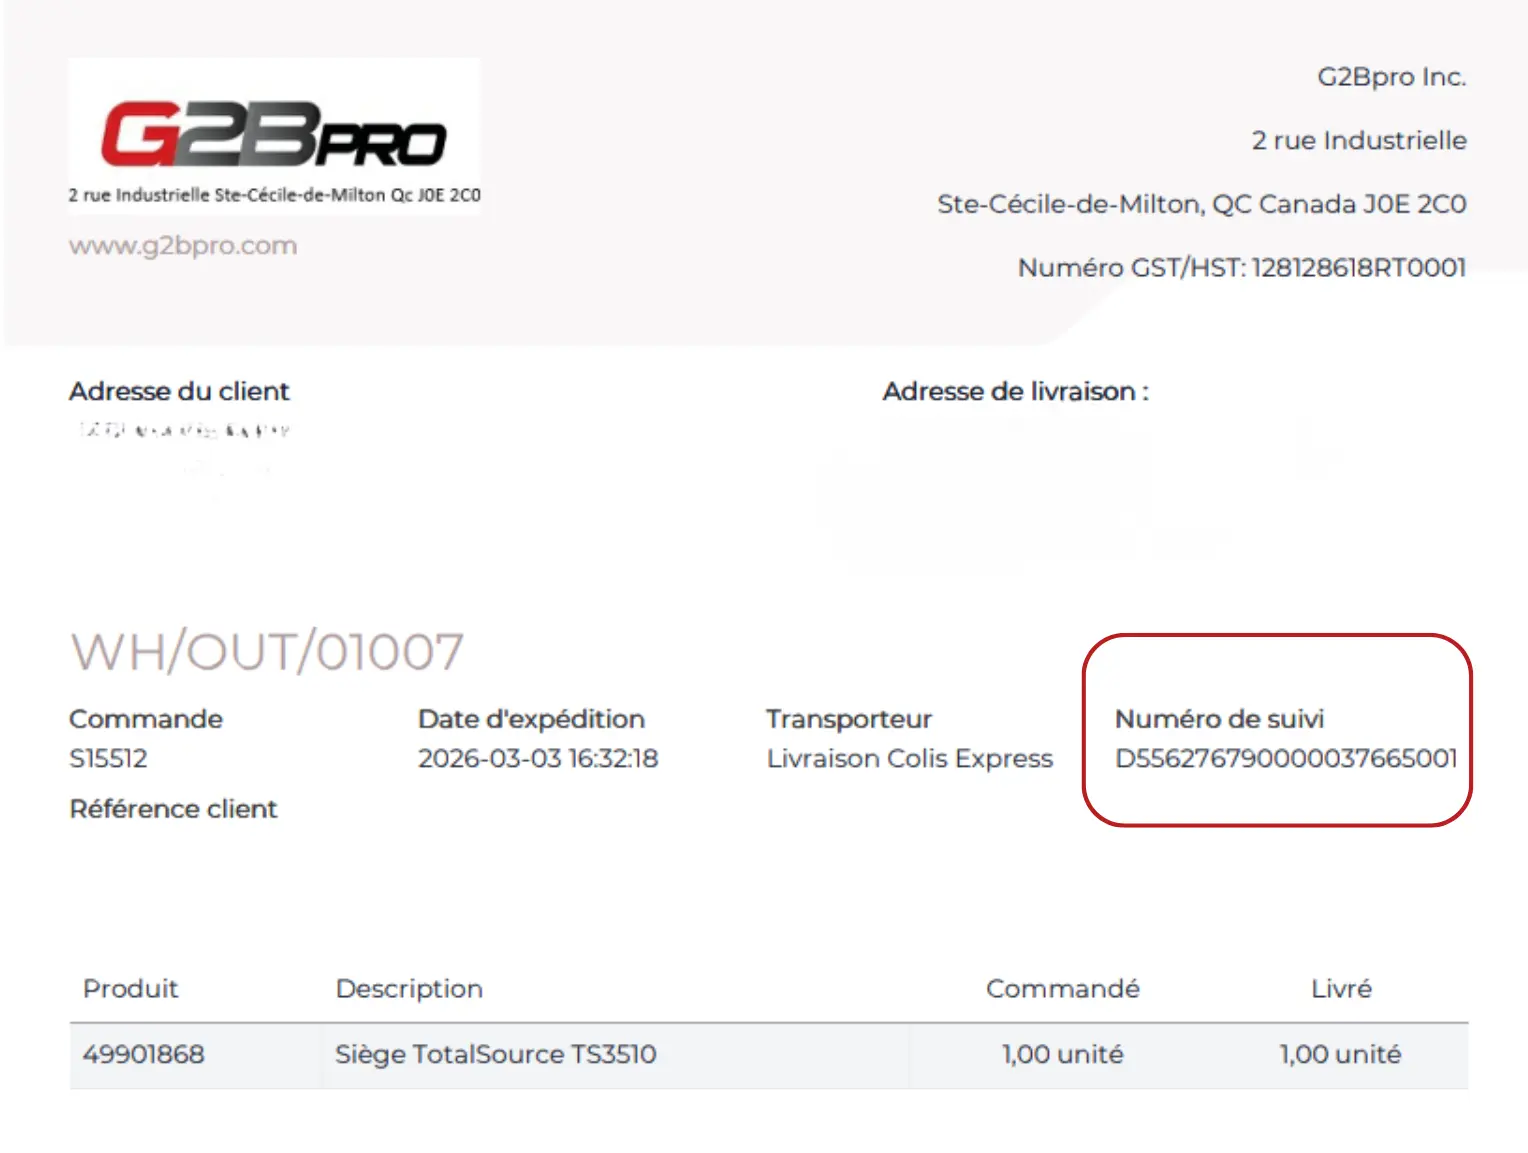The image size is (1528, 1153).
Task: Select product number 49901868
Action: point(143,1055)
